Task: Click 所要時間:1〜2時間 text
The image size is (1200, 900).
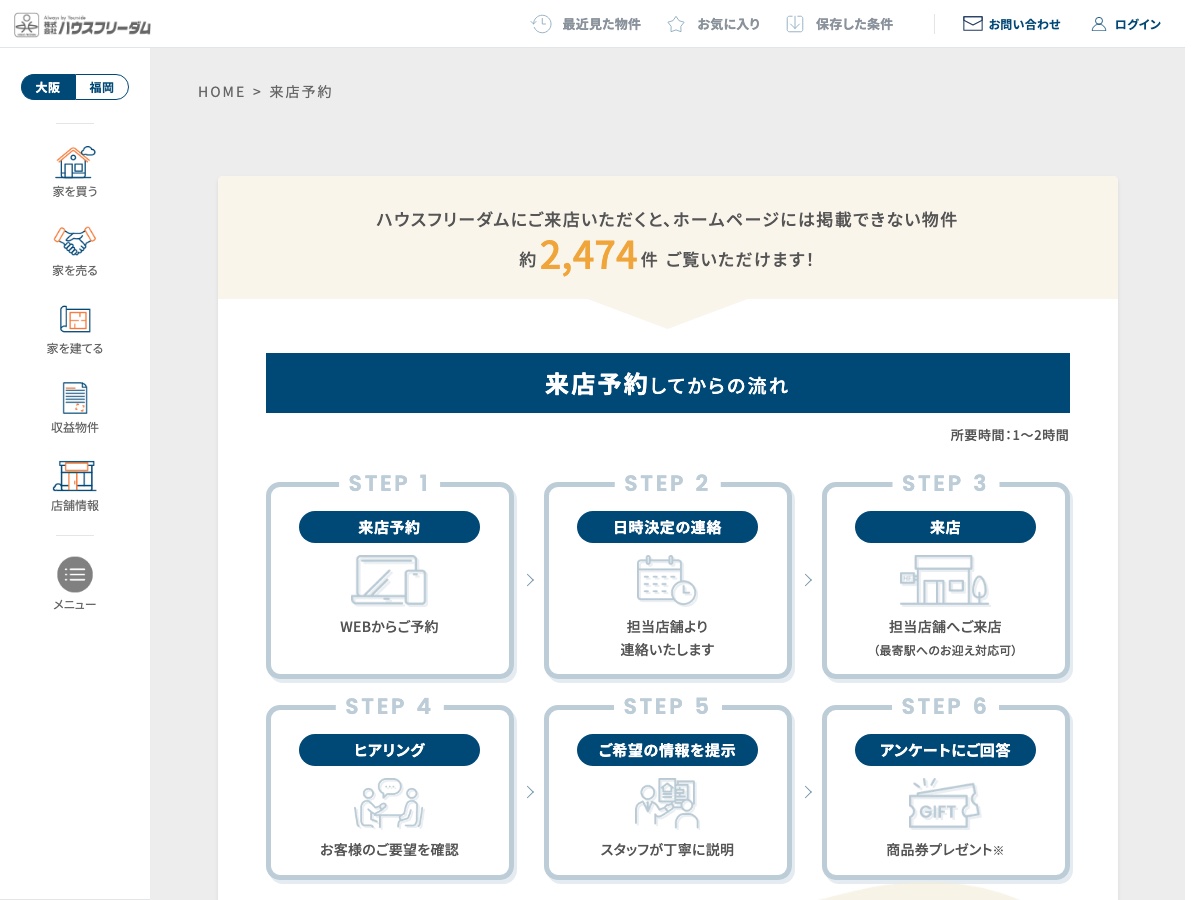Action: (x=1009, y=435)
